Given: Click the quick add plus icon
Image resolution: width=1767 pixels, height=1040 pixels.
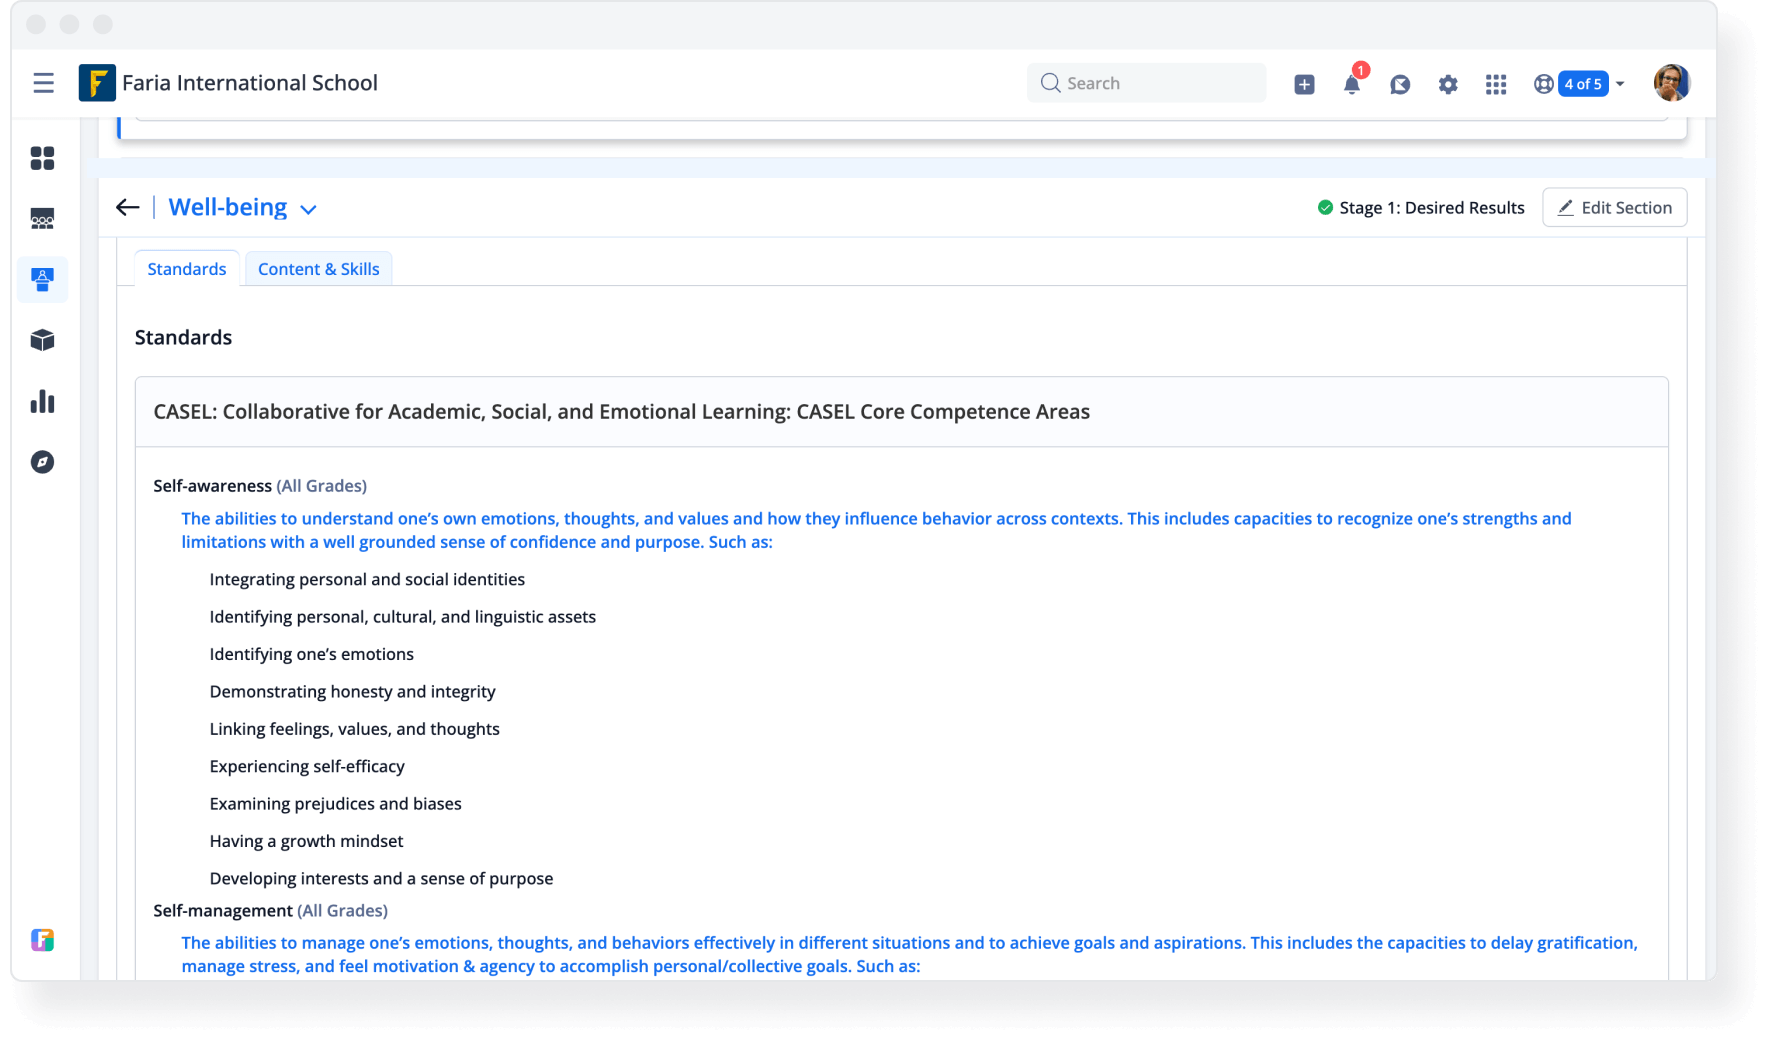Looking at the screenshot, I should (x=1304, y=84).
